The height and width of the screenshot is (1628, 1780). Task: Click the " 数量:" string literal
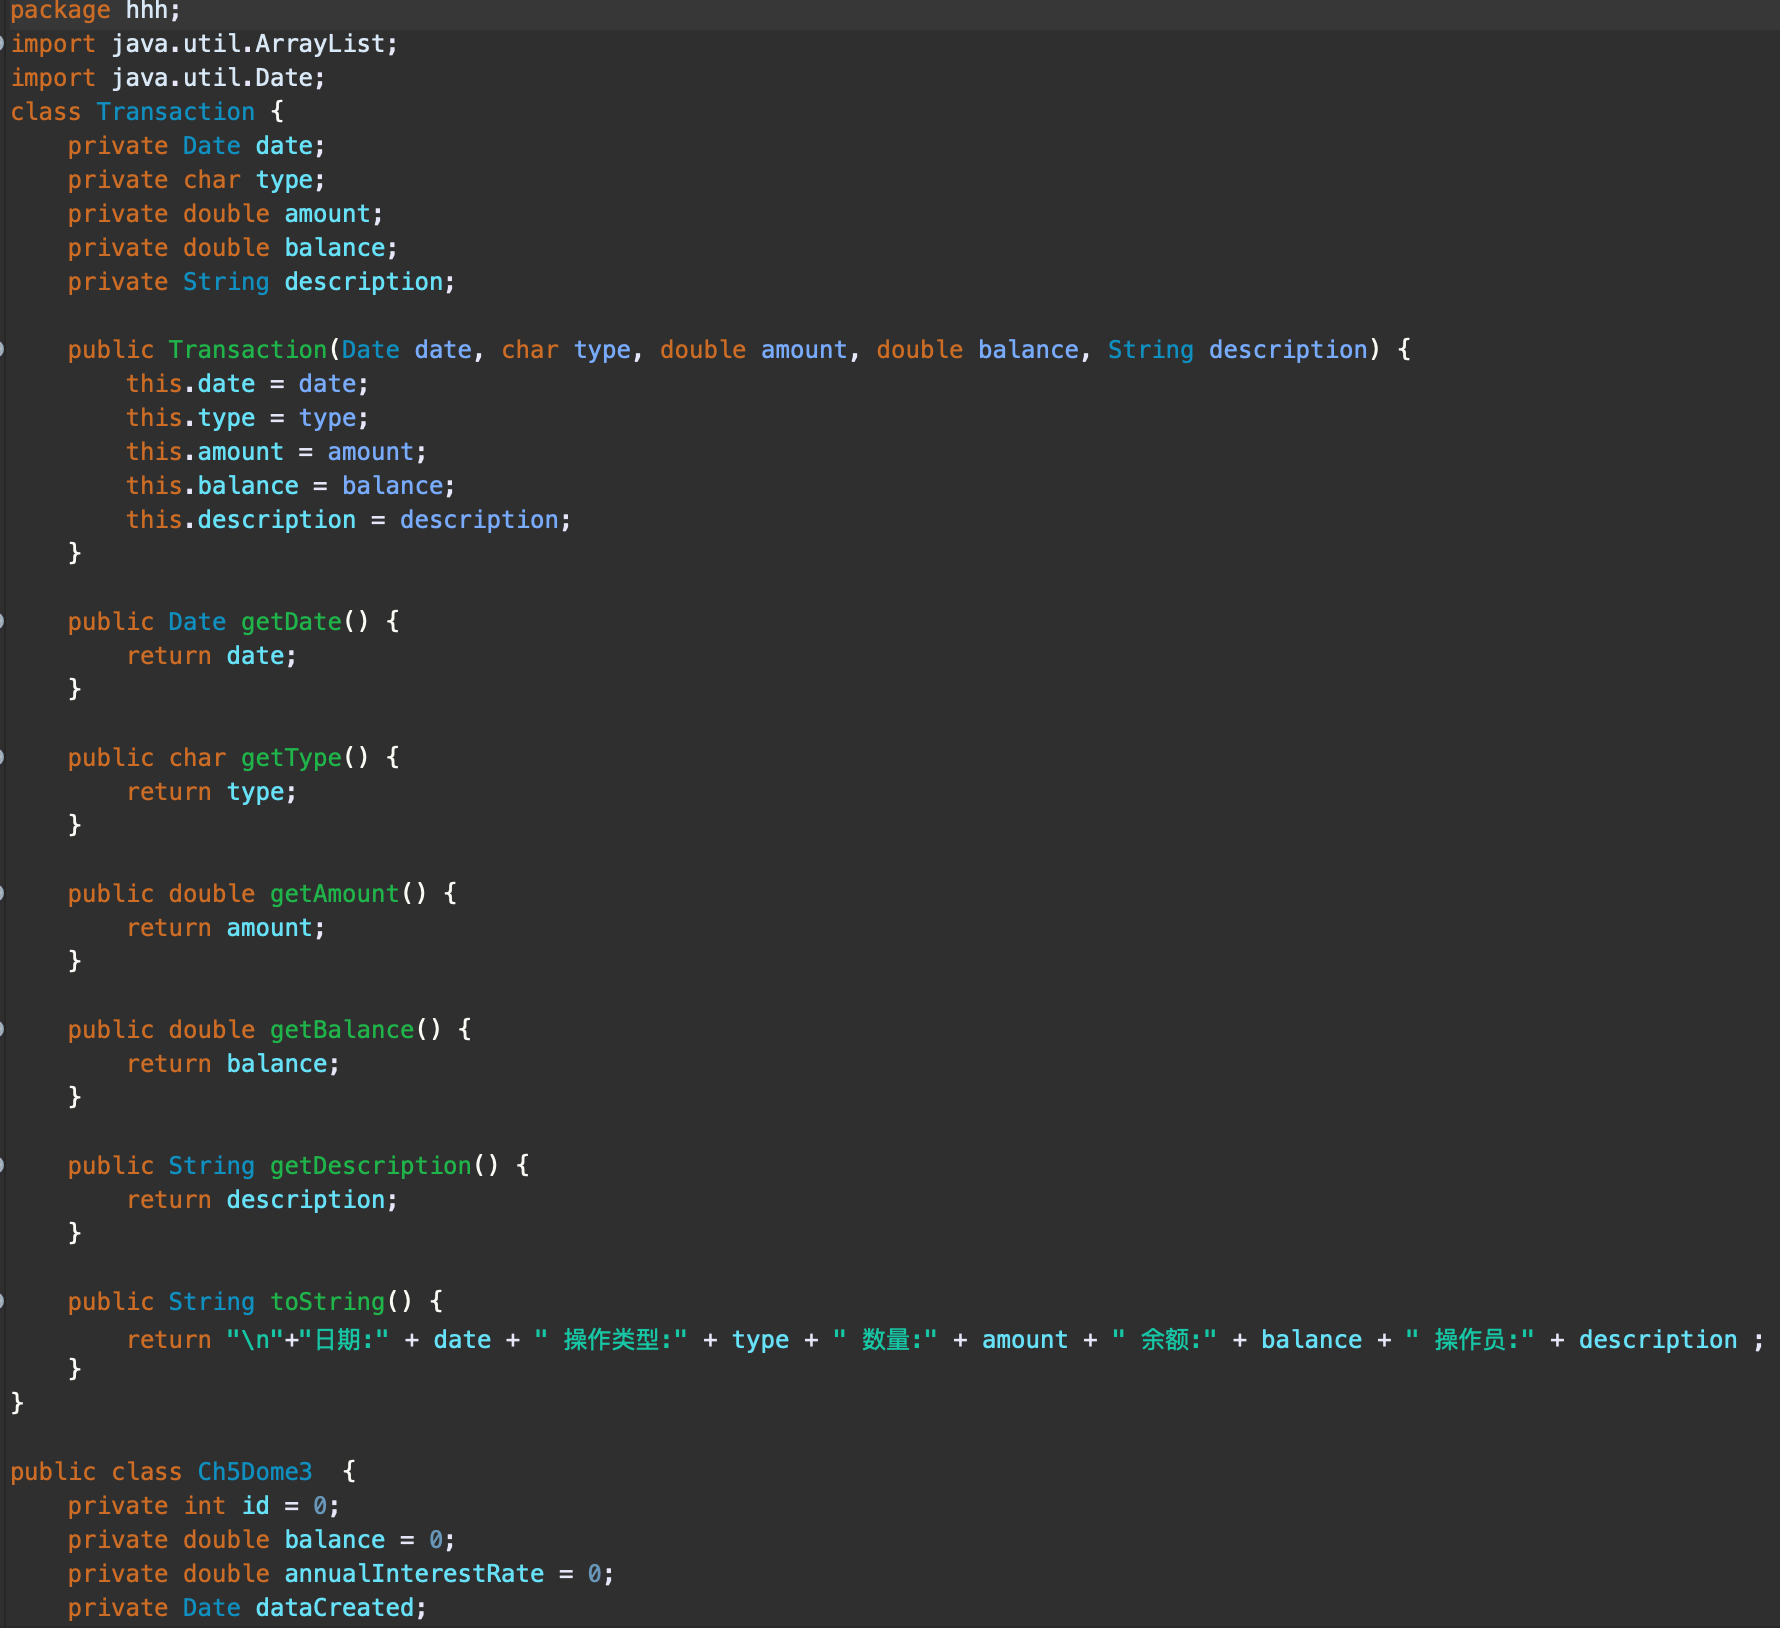[885, 1340]
